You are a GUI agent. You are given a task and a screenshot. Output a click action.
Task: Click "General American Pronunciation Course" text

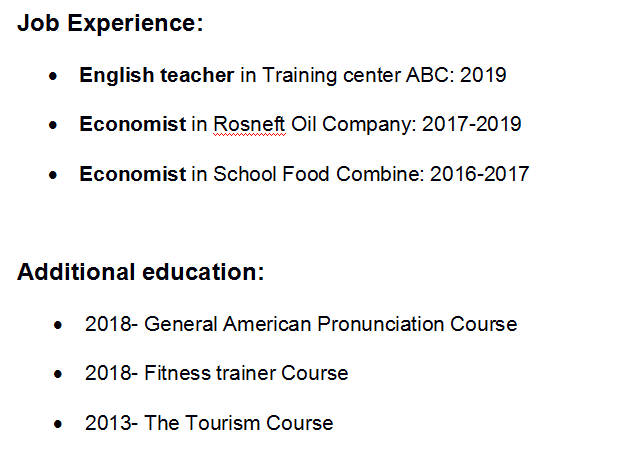tap(330, 324)
